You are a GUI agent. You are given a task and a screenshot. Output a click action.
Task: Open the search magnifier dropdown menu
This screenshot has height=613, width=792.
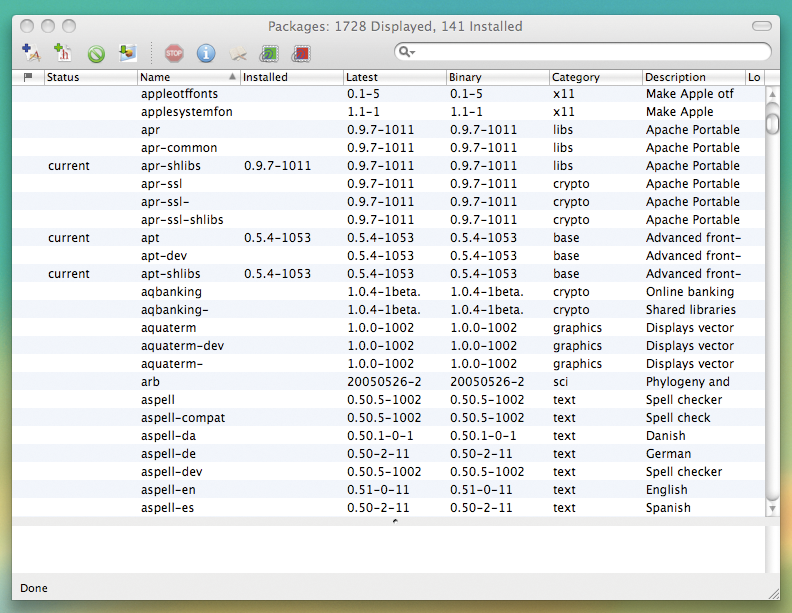coord(407,52)
